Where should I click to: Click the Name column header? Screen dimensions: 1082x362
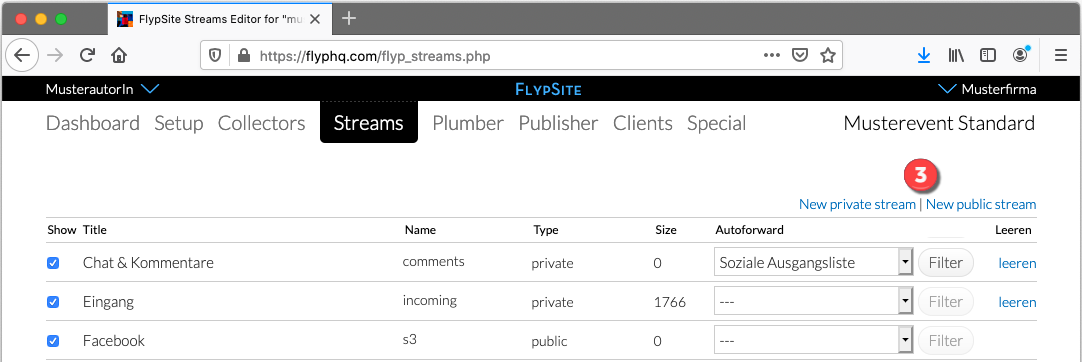click(x=420, y=230)
